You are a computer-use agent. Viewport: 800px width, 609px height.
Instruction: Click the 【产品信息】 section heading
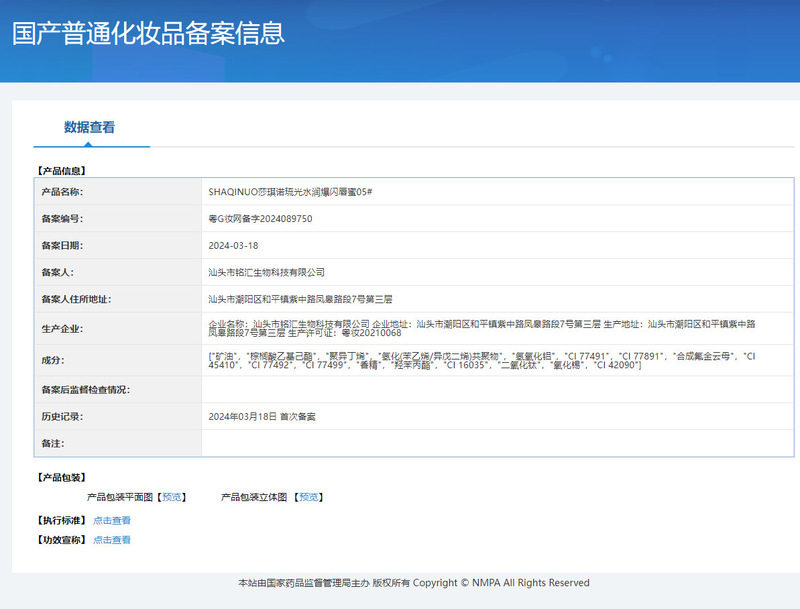tap(61, 171)
